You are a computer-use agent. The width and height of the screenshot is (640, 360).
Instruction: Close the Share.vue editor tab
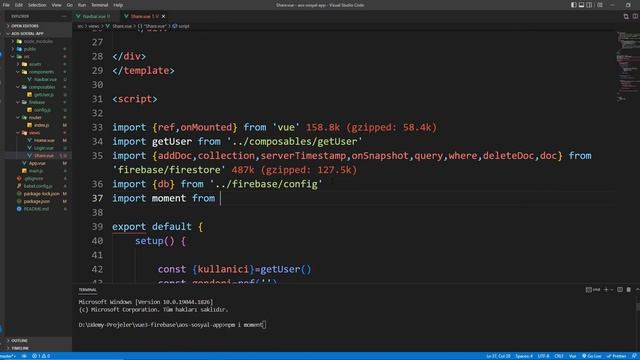pyautogui.click(x=163, y=16)
